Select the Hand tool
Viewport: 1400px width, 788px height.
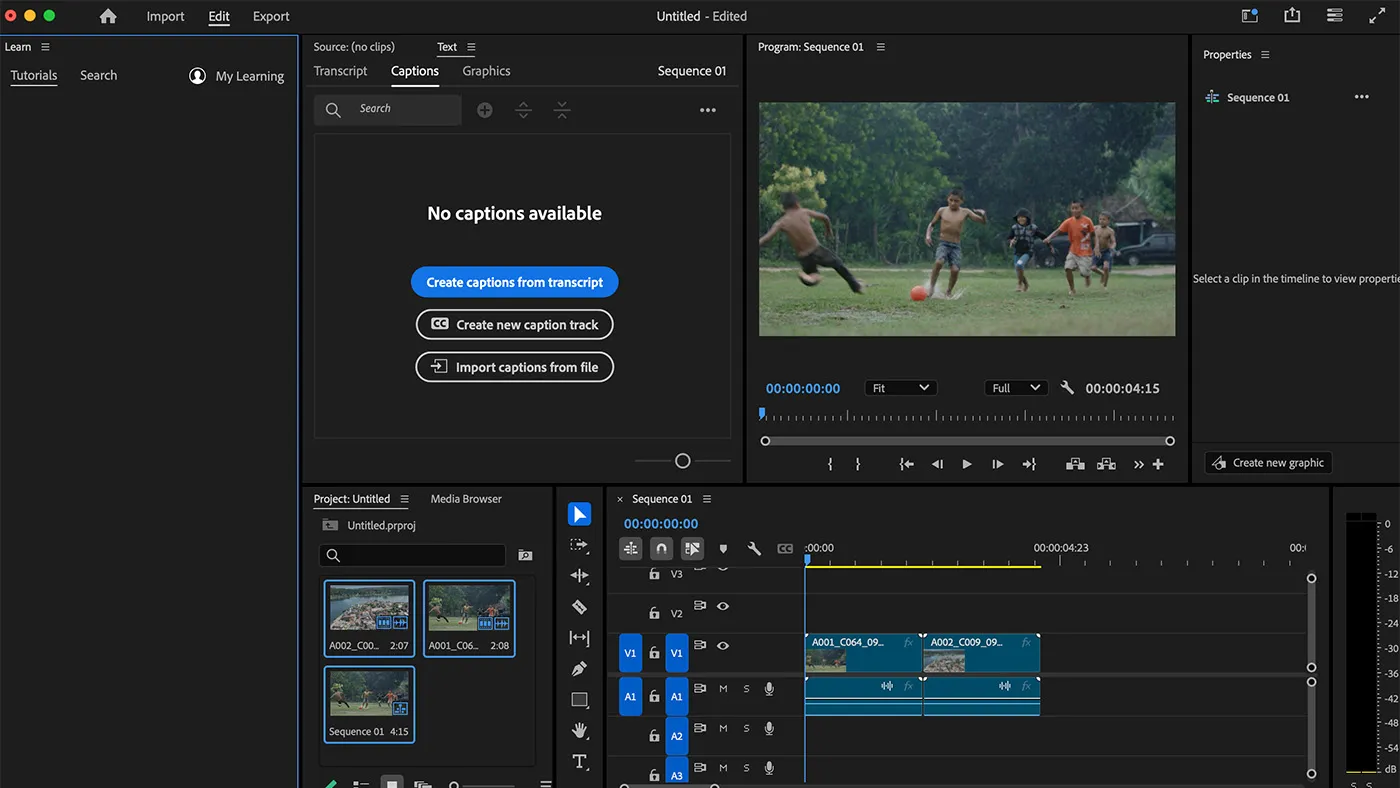click(x=580, y=730)
